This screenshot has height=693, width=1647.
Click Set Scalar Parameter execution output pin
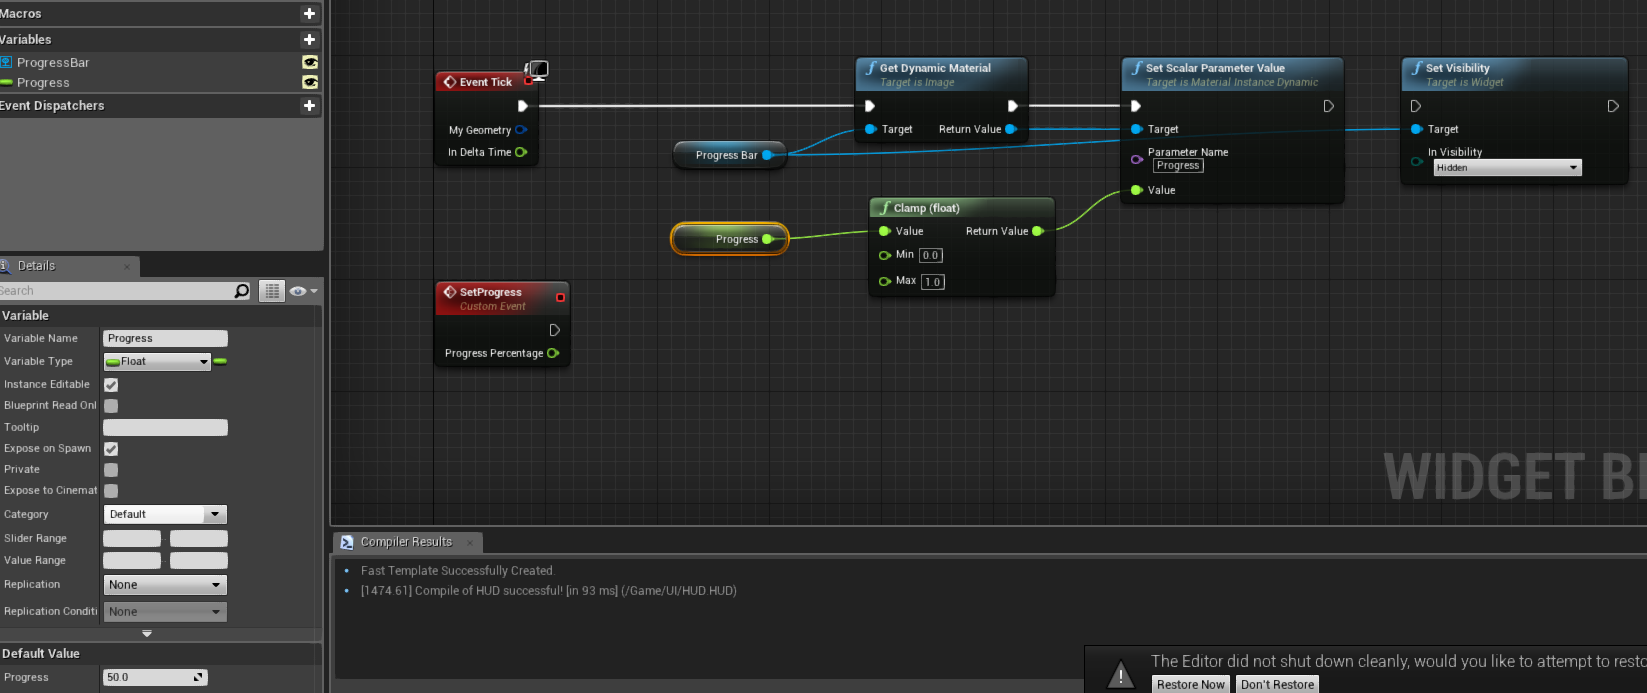click(1328, 106)
